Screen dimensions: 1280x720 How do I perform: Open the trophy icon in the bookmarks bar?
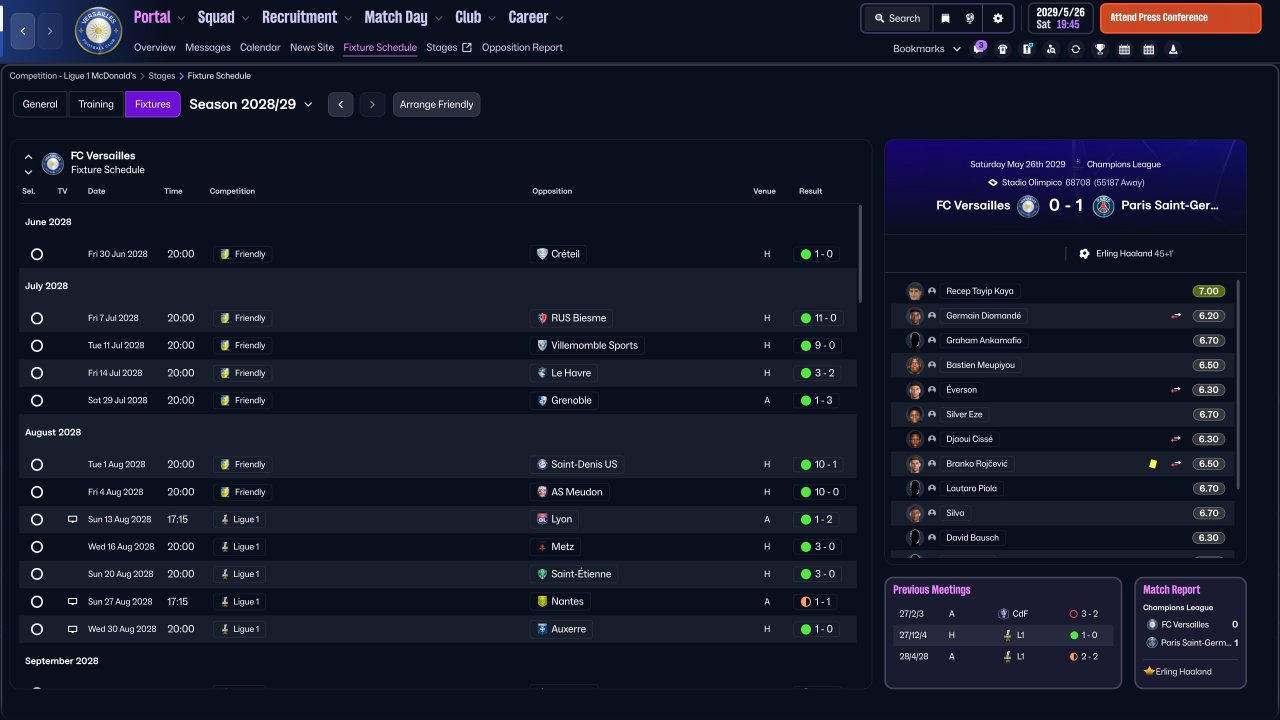[1100, 49]
